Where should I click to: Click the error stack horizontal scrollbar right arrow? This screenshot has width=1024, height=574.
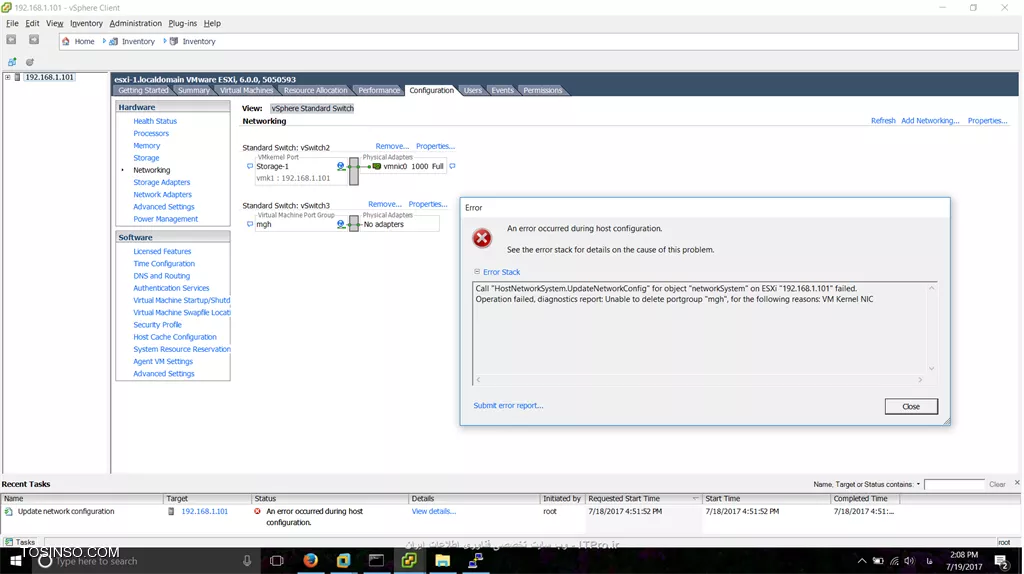[920, 379]
